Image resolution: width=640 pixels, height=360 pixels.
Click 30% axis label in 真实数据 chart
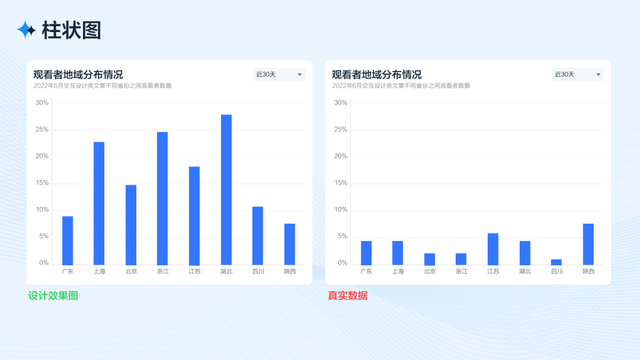(x=341, y=102)
